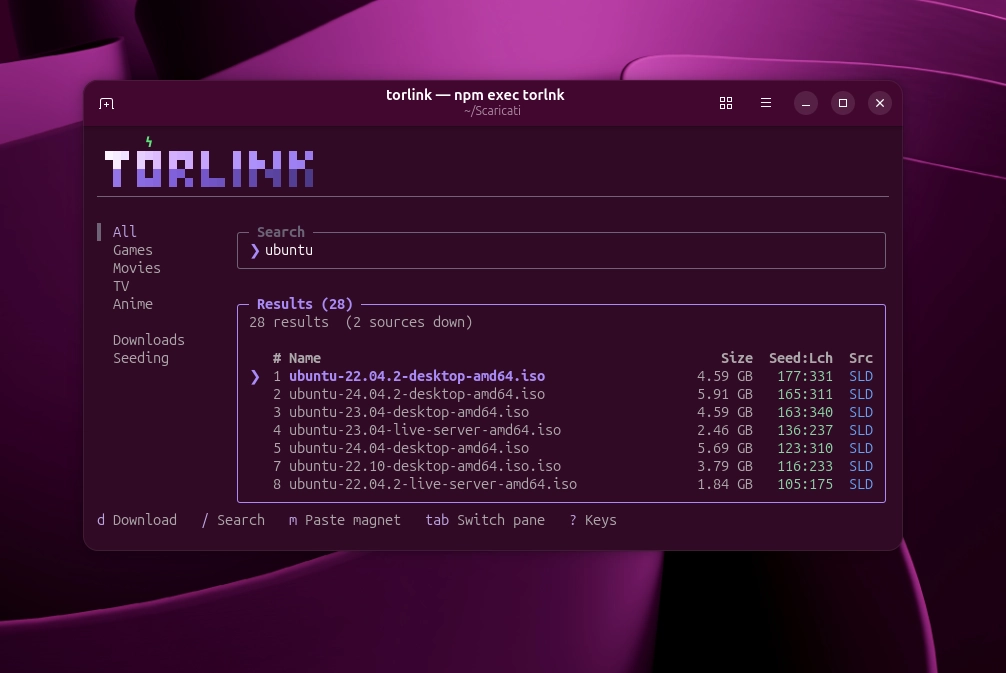The image size is (1006, 673).
Task: Close the torlink terminal window
Action: click(880, 103)
